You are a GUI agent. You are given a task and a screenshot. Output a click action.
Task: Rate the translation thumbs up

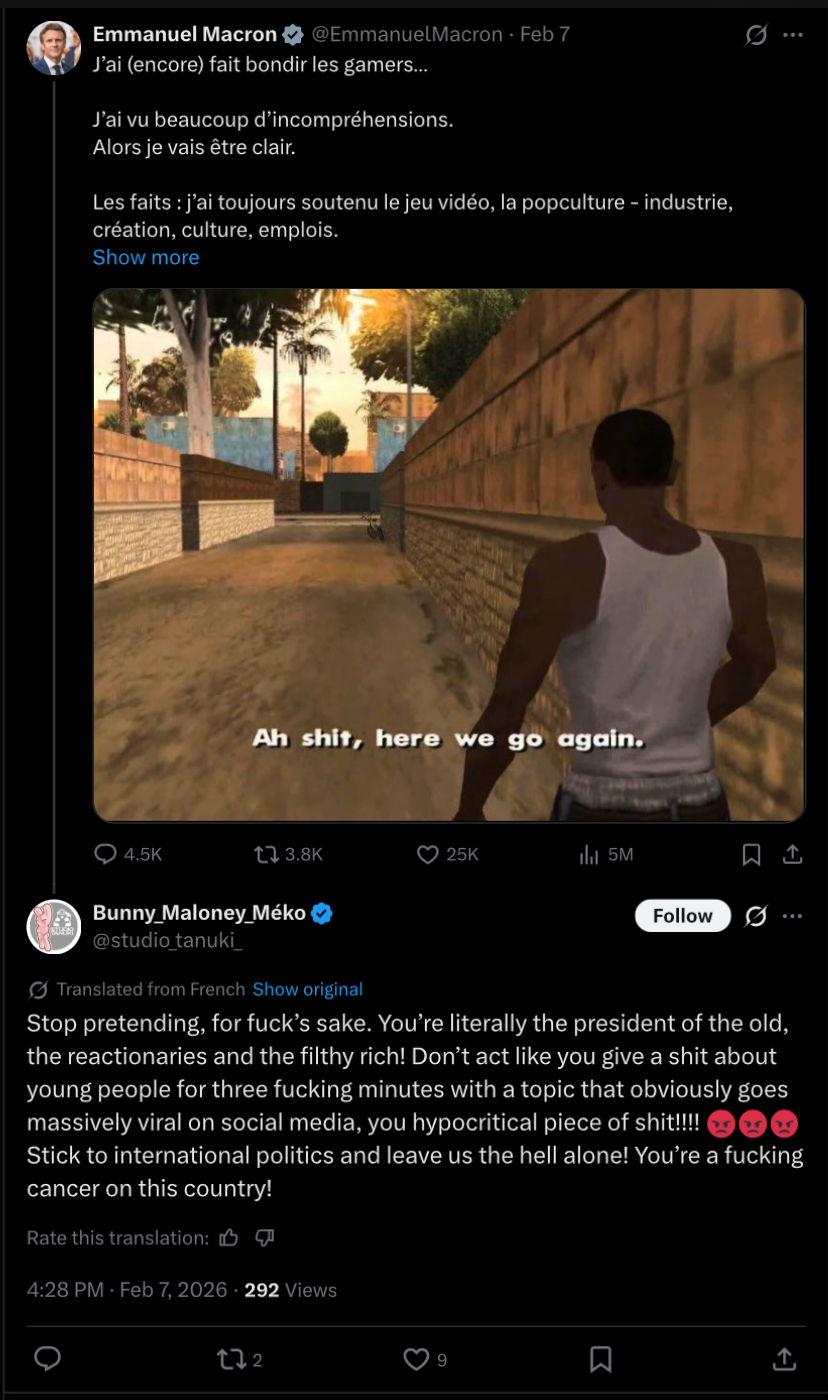[x=229, y=1238]
